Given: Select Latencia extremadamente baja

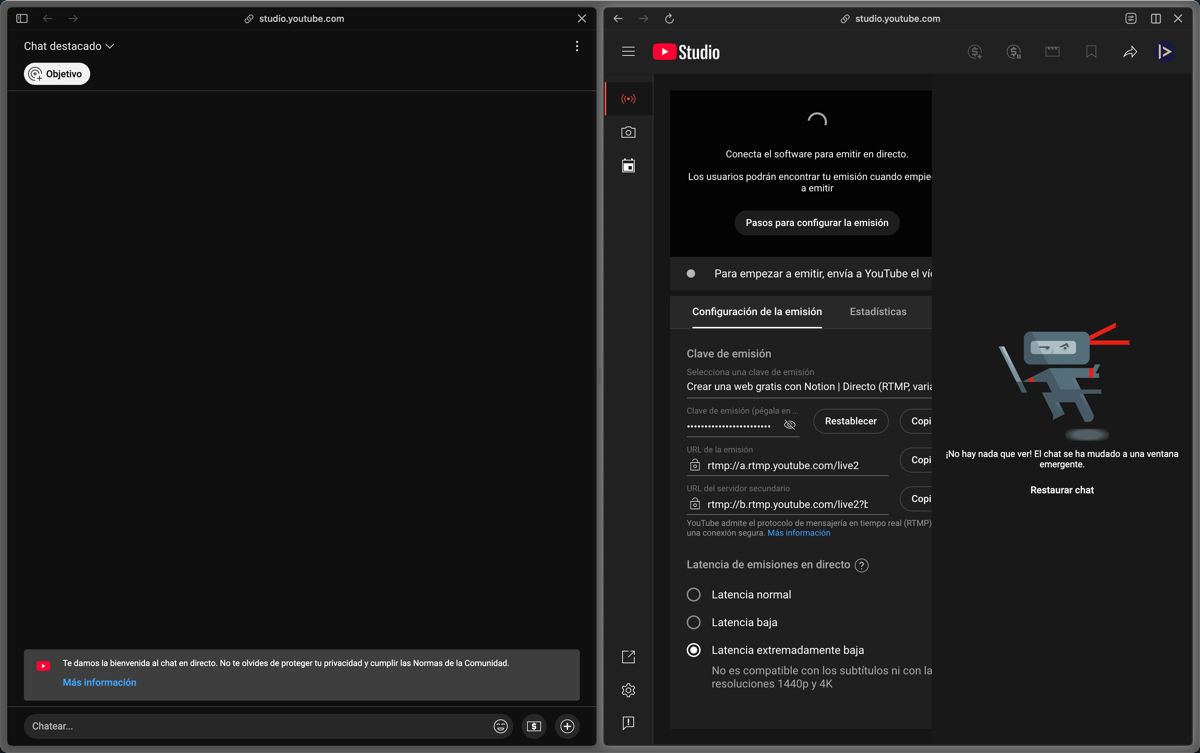Looking at the screenshot, I should 693,650.
